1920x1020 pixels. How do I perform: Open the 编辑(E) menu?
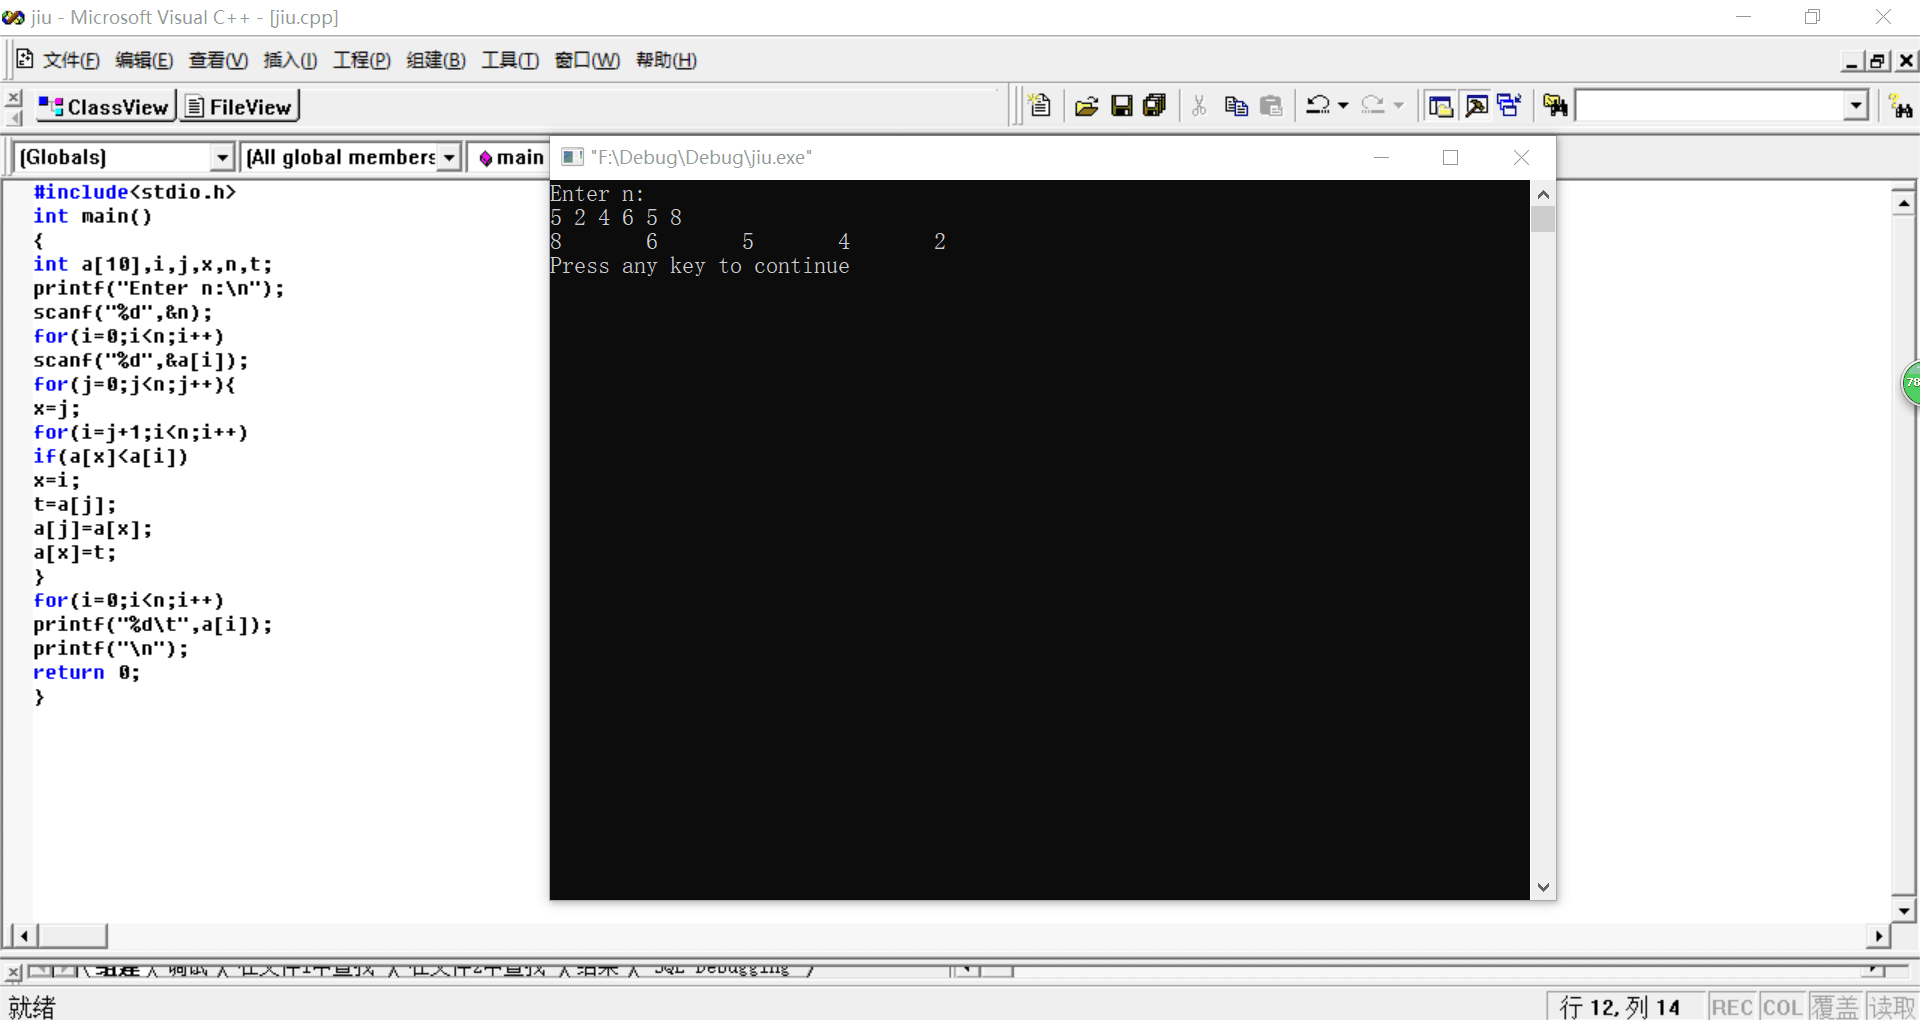coord(144,60)
